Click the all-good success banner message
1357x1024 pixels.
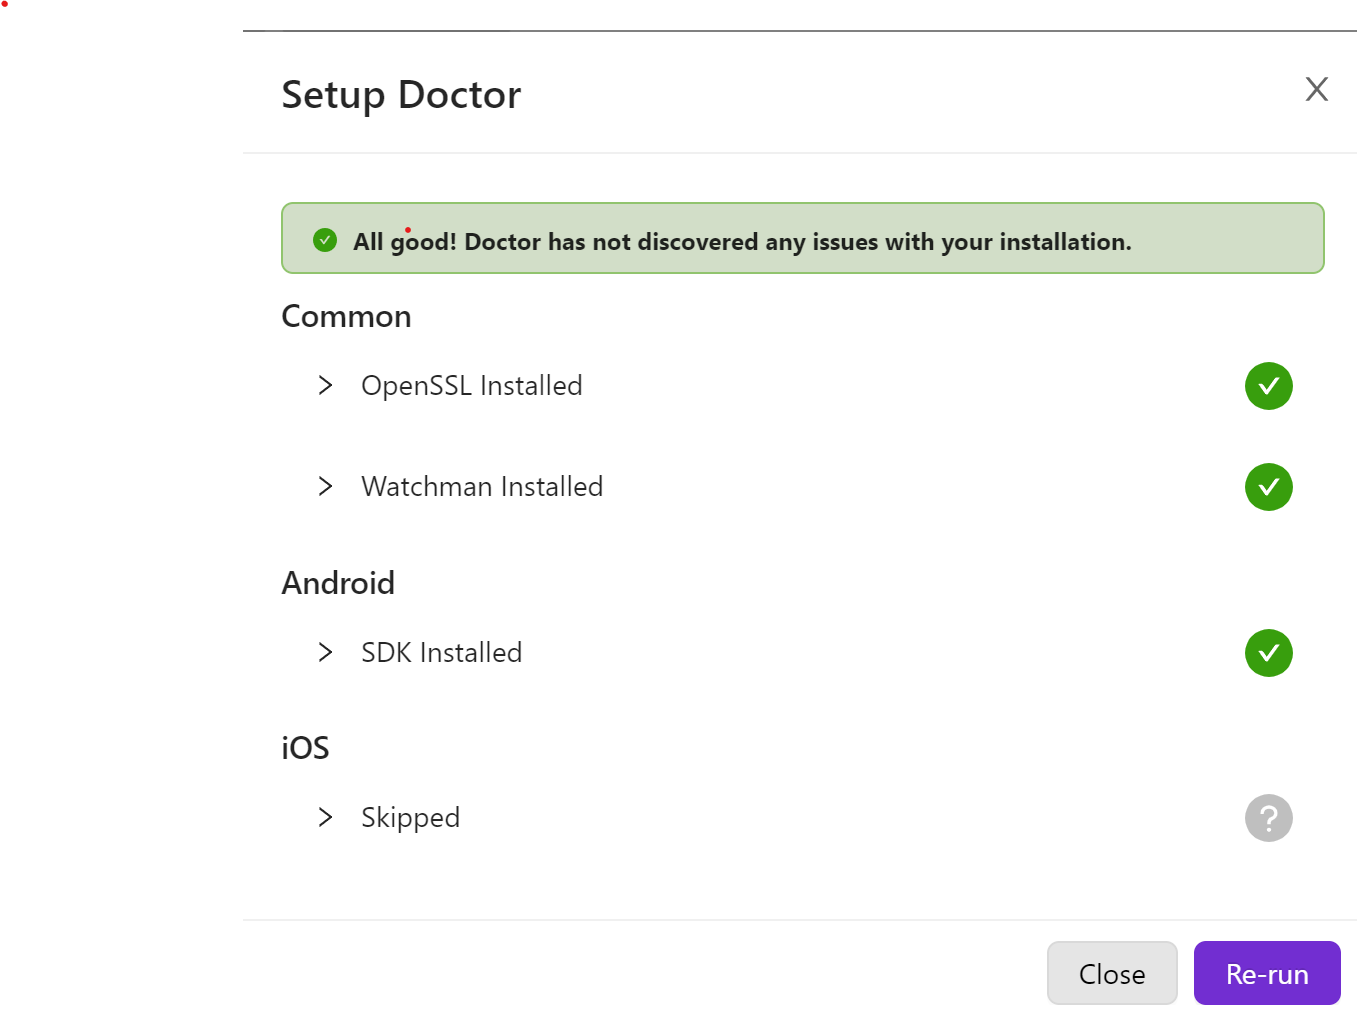click(742, 241)
